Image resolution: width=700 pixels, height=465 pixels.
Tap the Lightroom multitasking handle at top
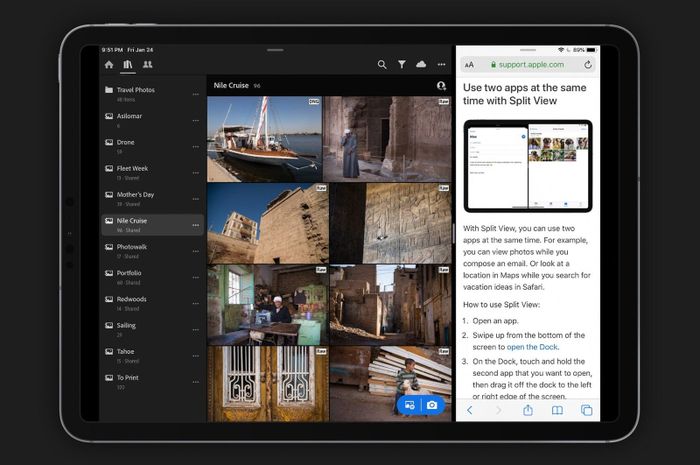(x=275, y=50)
